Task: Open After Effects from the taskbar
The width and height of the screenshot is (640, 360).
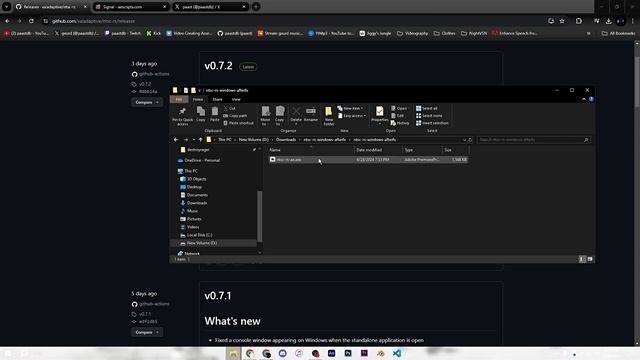Action: click(x=331, y=353)
